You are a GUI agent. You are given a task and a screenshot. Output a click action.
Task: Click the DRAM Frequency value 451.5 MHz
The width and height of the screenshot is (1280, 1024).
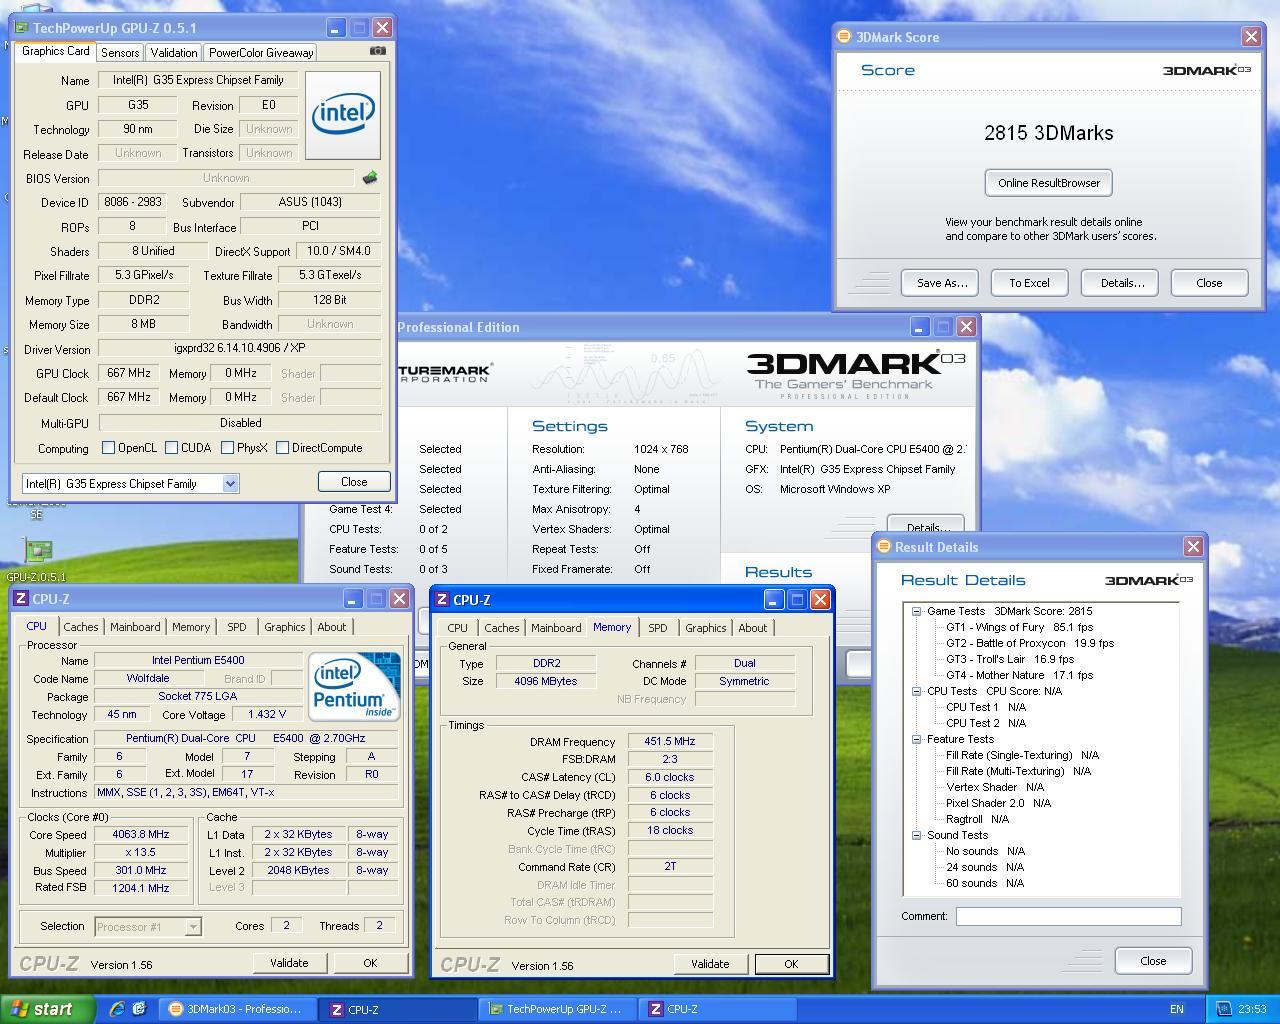click(x=670, y=742)
